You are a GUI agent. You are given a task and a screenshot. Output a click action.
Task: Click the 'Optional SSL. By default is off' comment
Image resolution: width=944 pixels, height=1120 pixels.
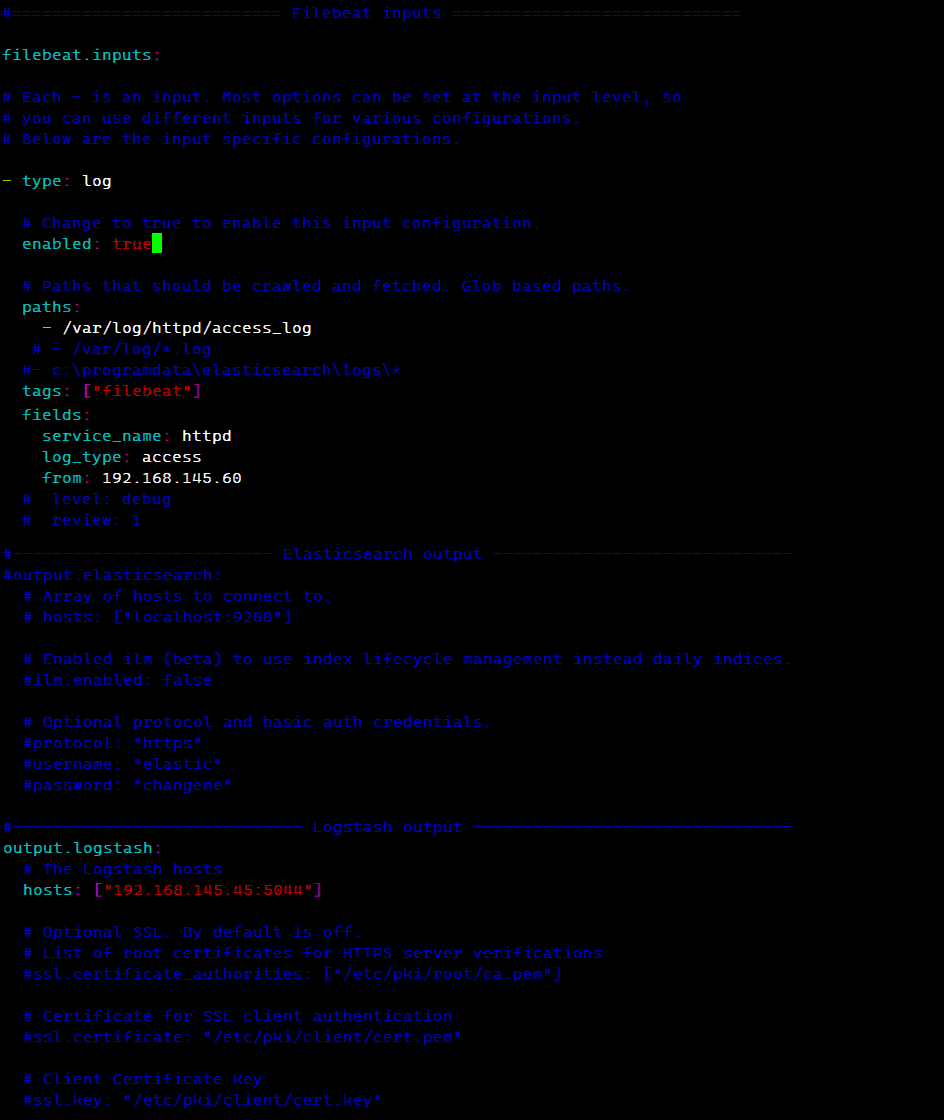192,932
